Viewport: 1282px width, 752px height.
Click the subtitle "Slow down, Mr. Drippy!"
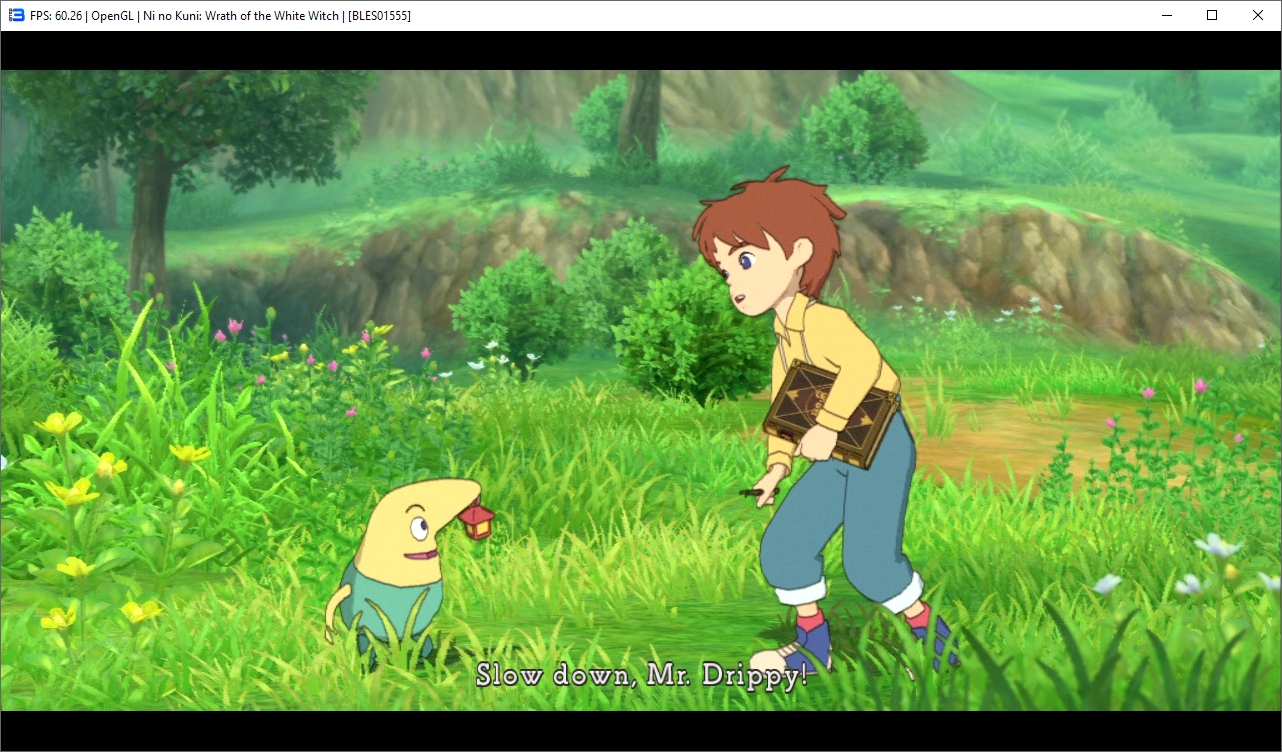(x=641, y=675)
